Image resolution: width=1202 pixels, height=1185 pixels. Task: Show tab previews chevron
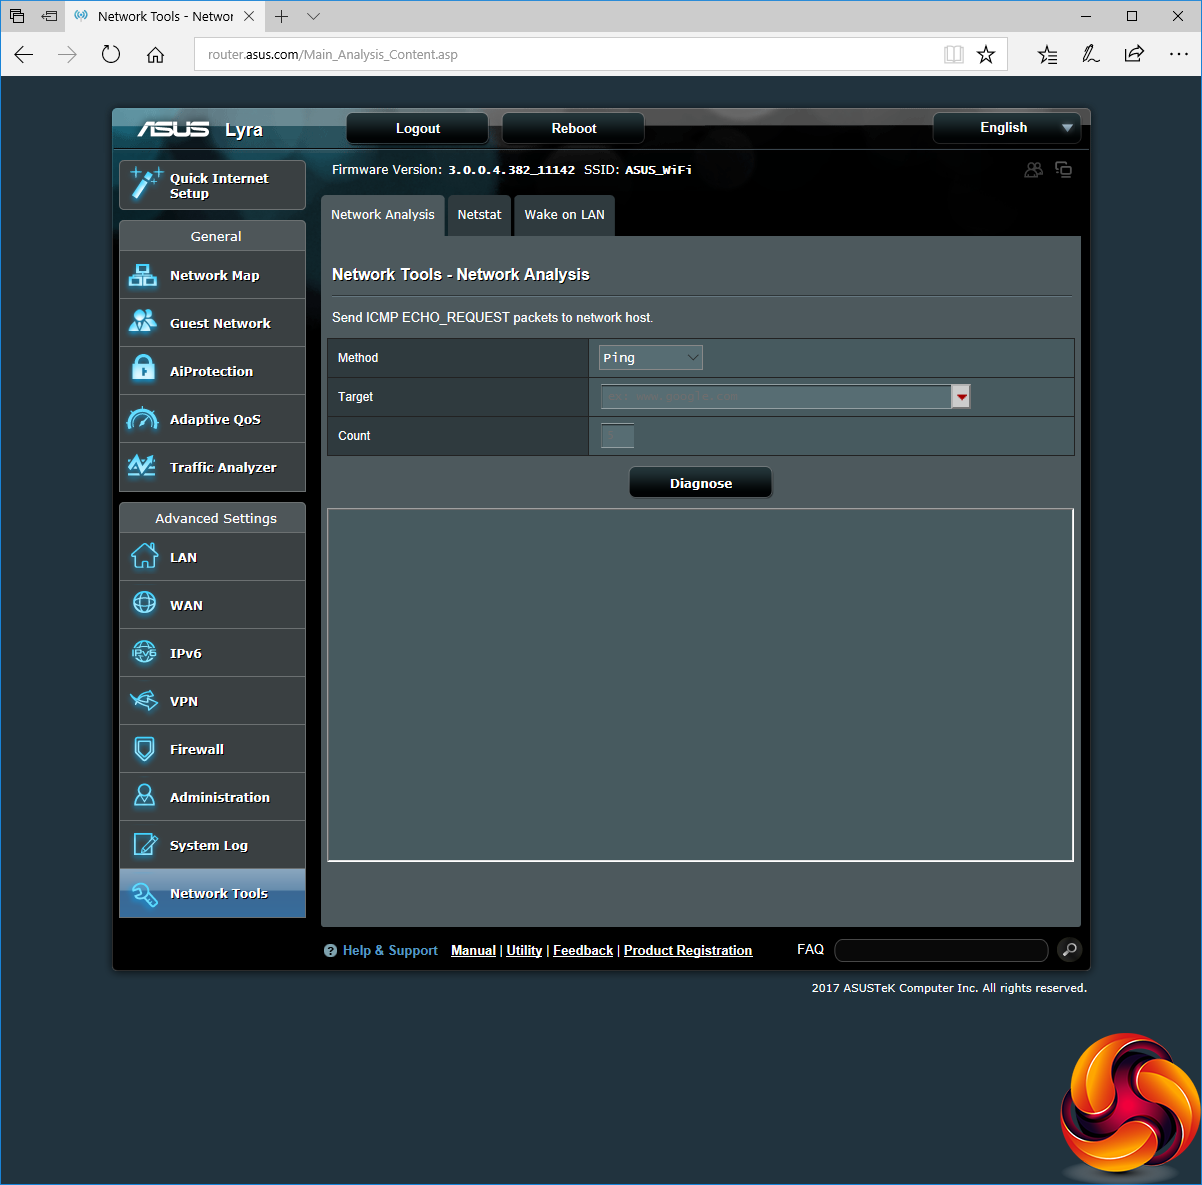point(313,16)
